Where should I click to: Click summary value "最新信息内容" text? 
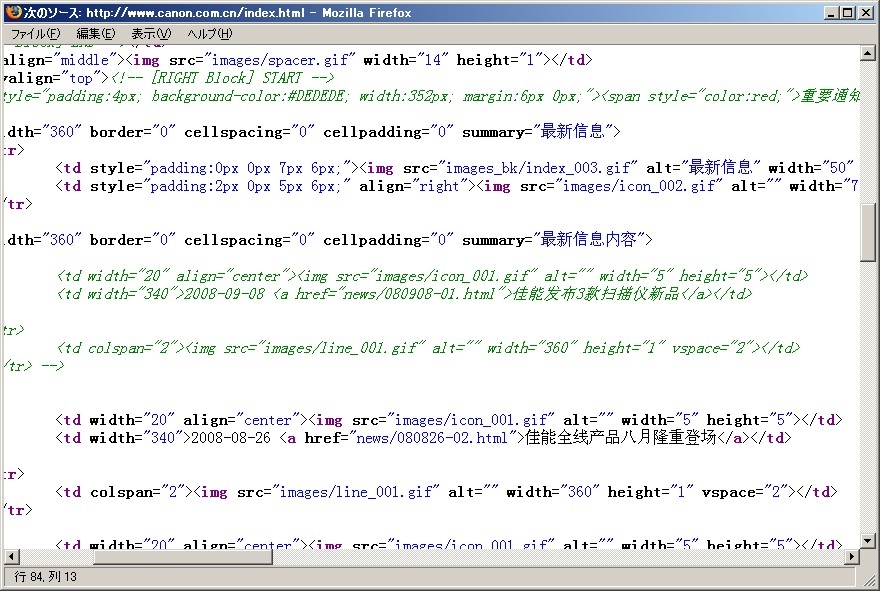click(x=588, y=239)
